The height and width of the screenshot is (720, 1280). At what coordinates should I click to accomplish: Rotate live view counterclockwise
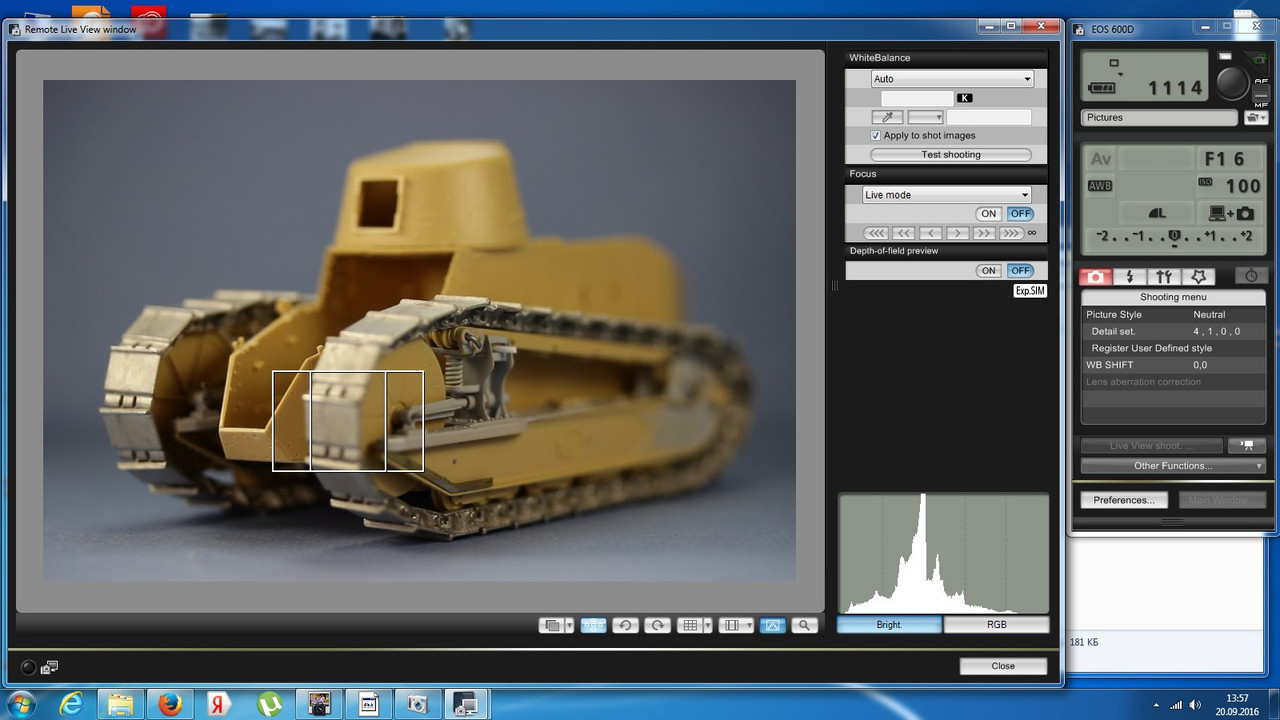pyautogui.click(x=625, y=625)
